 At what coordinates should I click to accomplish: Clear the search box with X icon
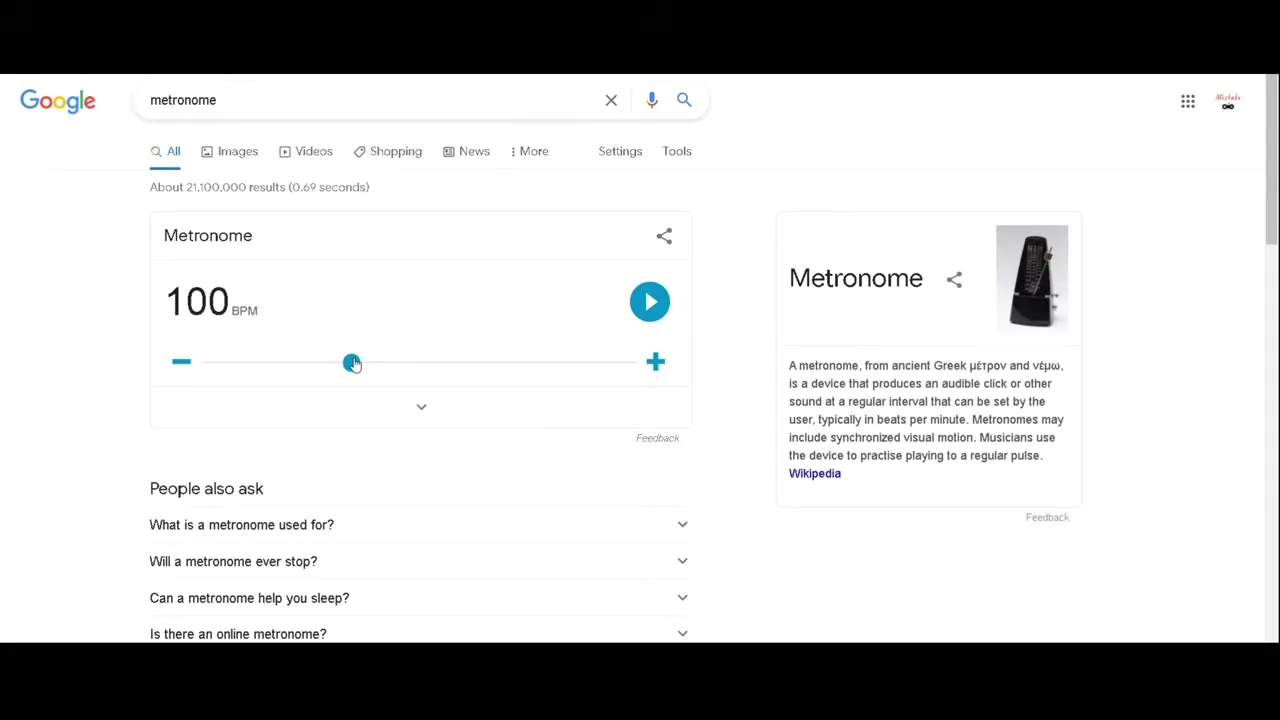click(x=611, y=100)
